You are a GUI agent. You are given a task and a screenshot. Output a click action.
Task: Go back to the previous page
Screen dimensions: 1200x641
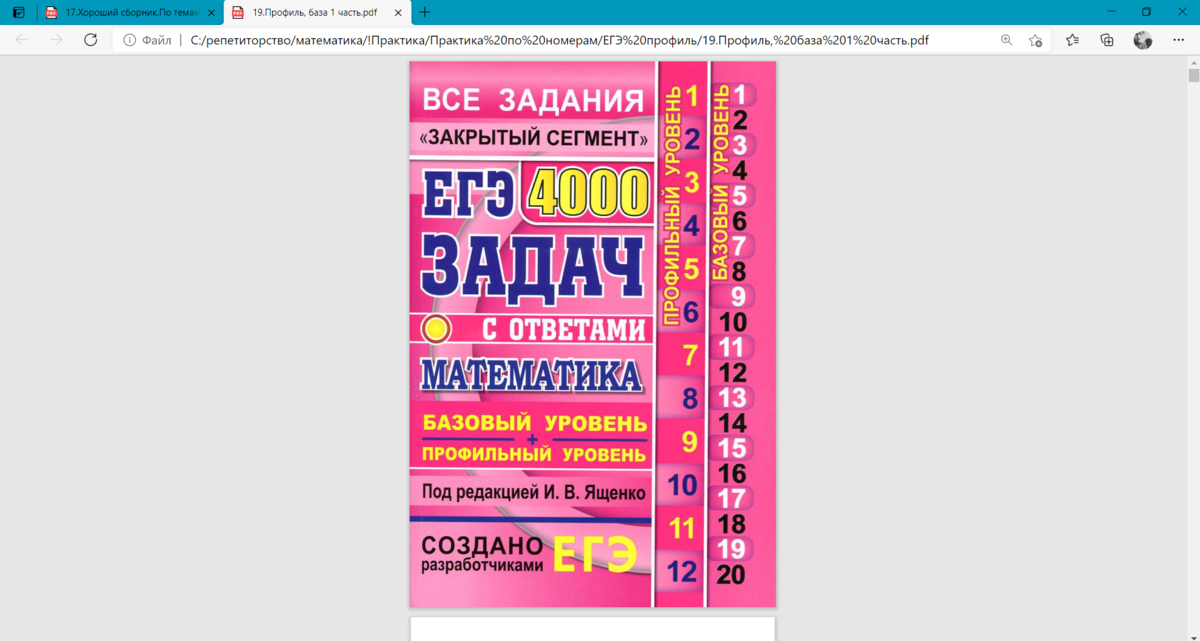tap(22, 40)
